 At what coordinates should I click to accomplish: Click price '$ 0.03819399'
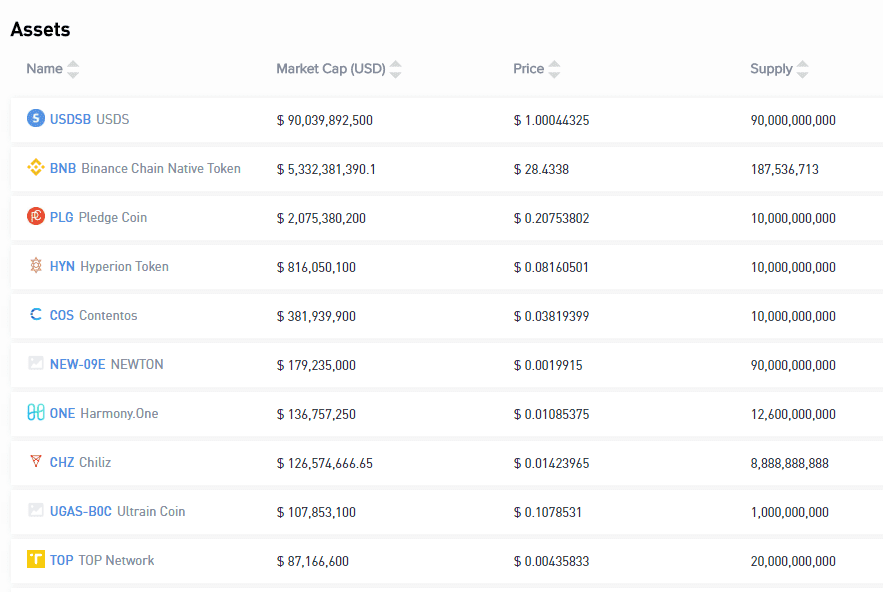[551, 316]
